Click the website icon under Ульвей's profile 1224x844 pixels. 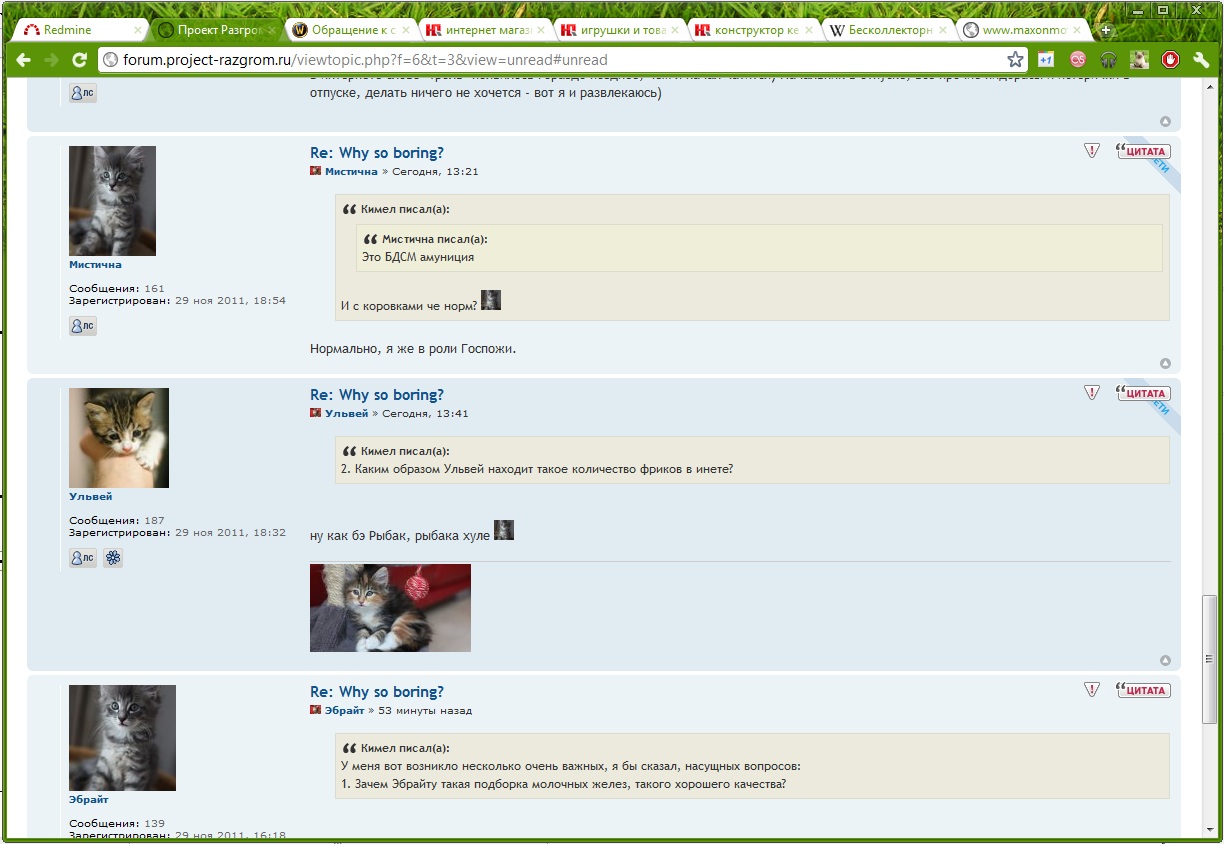114,558
